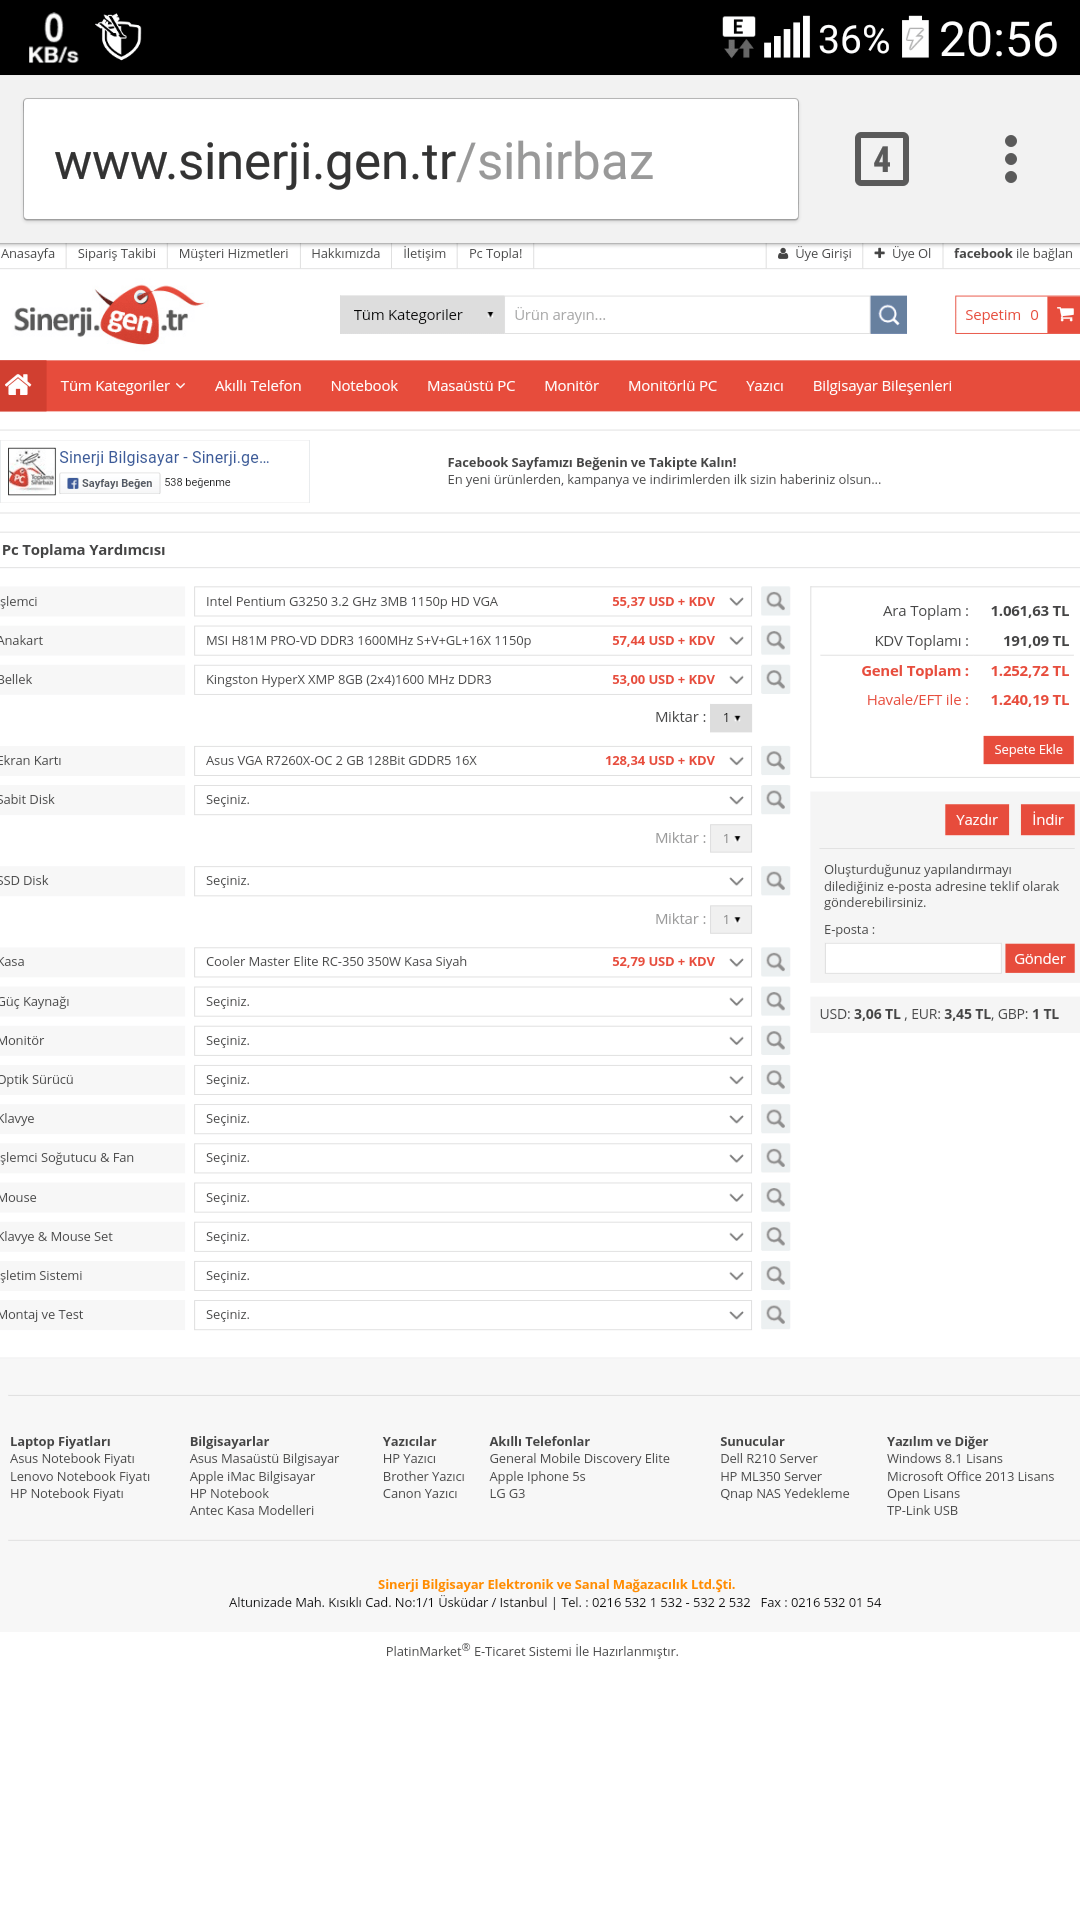Go to Notebook category
The image size is (1080, 1920).
tap(364, 386)
